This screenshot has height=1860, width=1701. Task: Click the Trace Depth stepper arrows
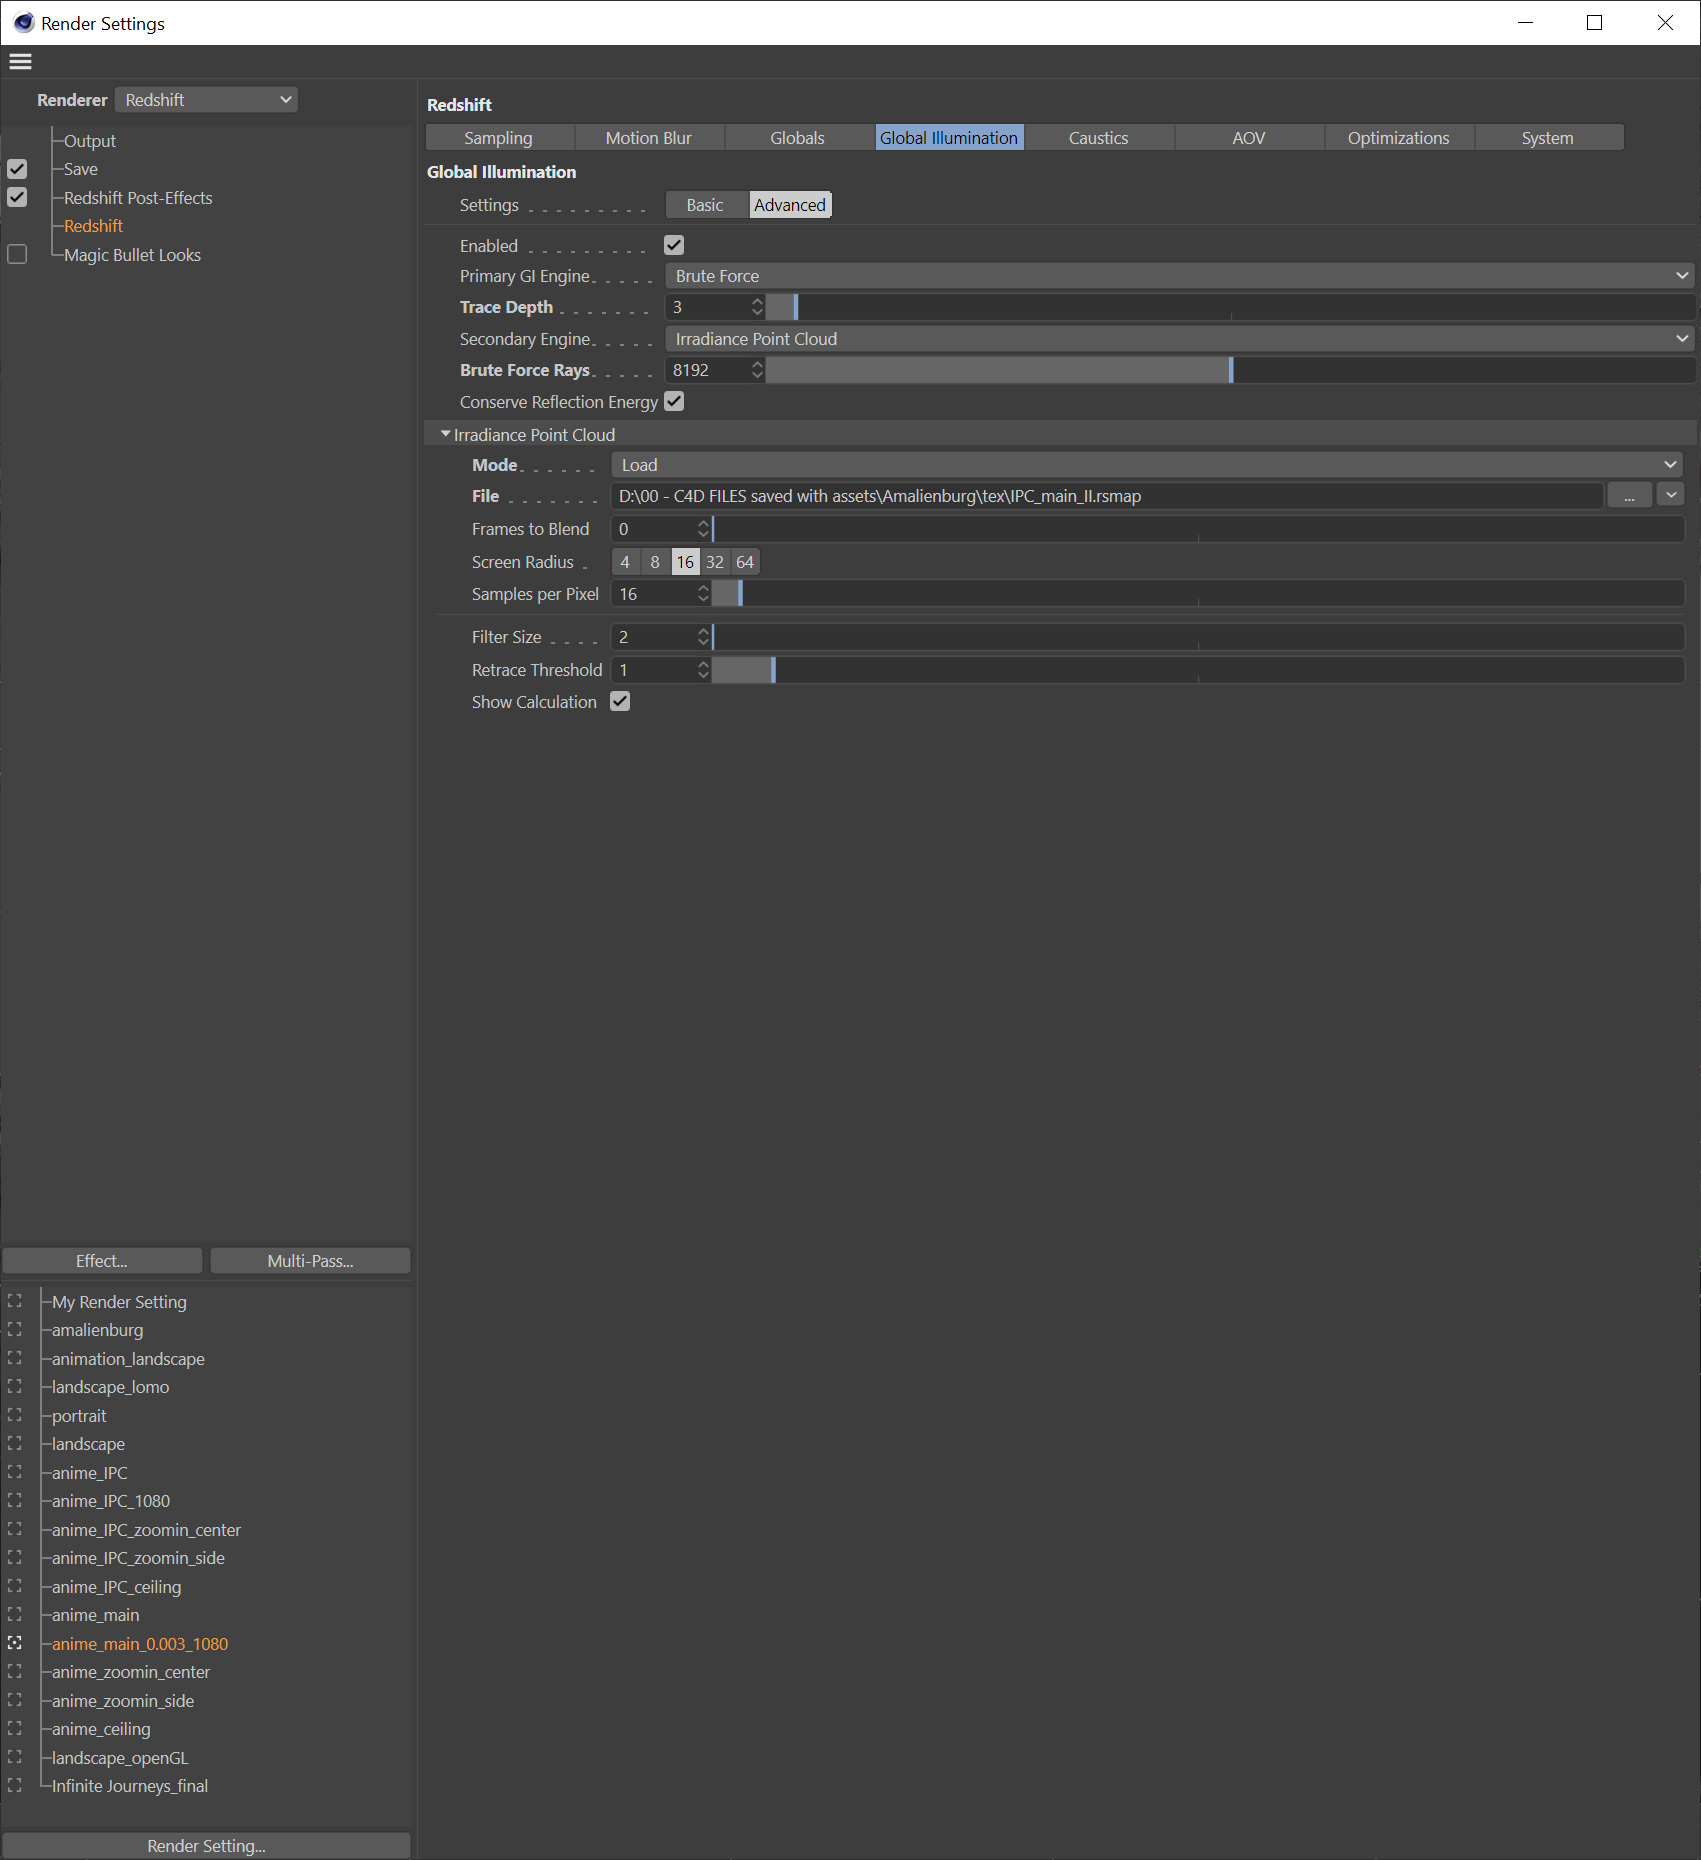pos(757,307)
